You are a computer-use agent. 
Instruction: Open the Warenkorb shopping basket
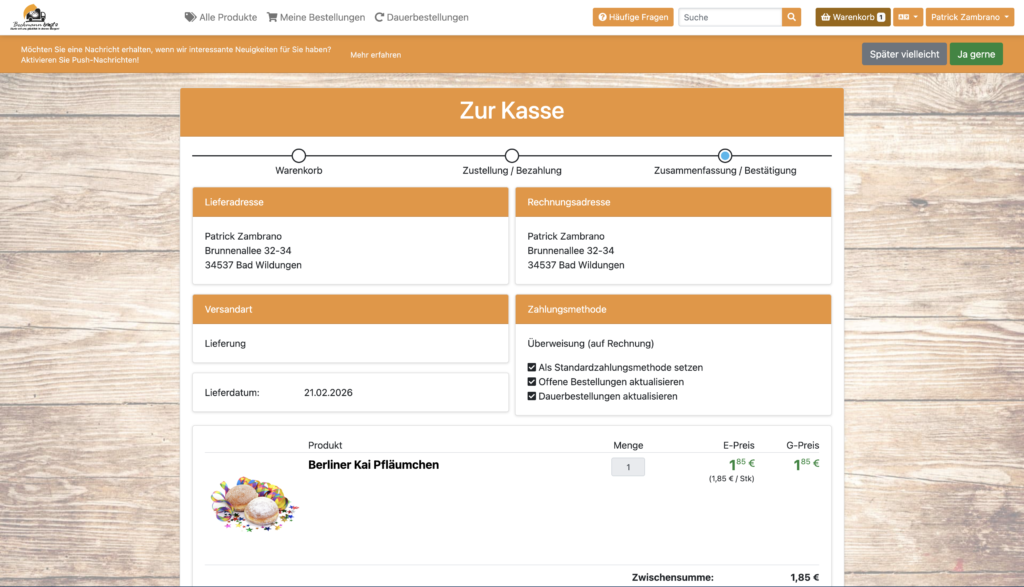click(x=852, y=17)
